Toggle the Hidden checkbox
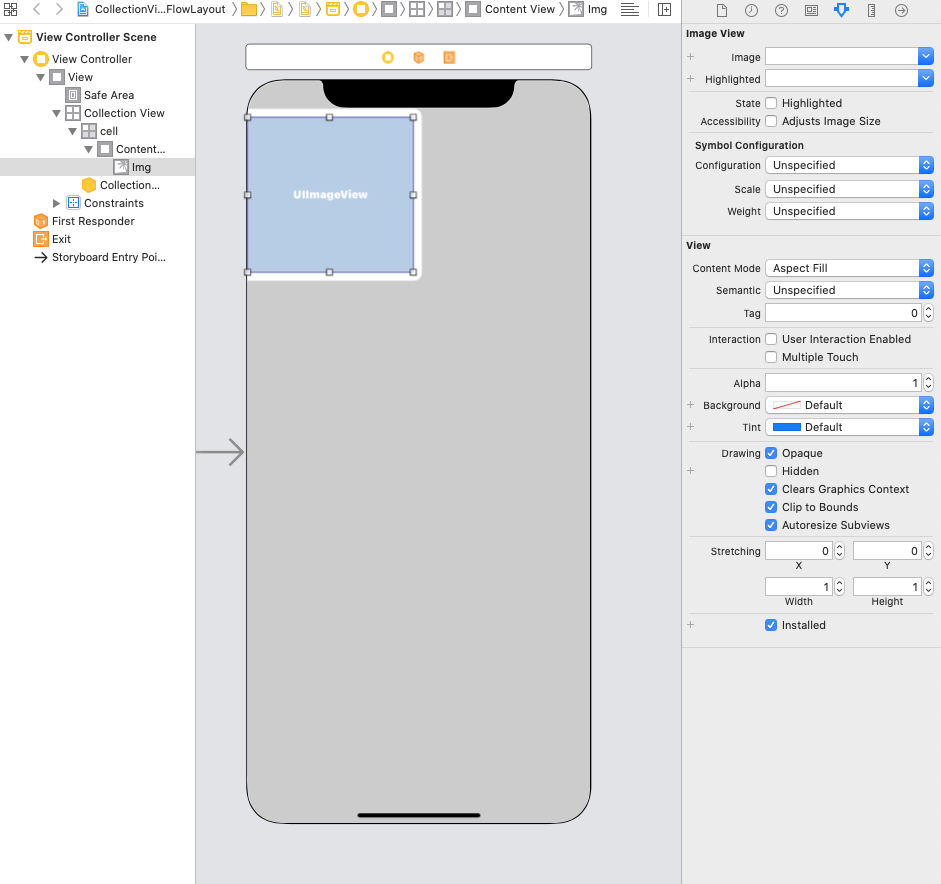The width and height of the screenshot is (941, 884). coord(771,471)
